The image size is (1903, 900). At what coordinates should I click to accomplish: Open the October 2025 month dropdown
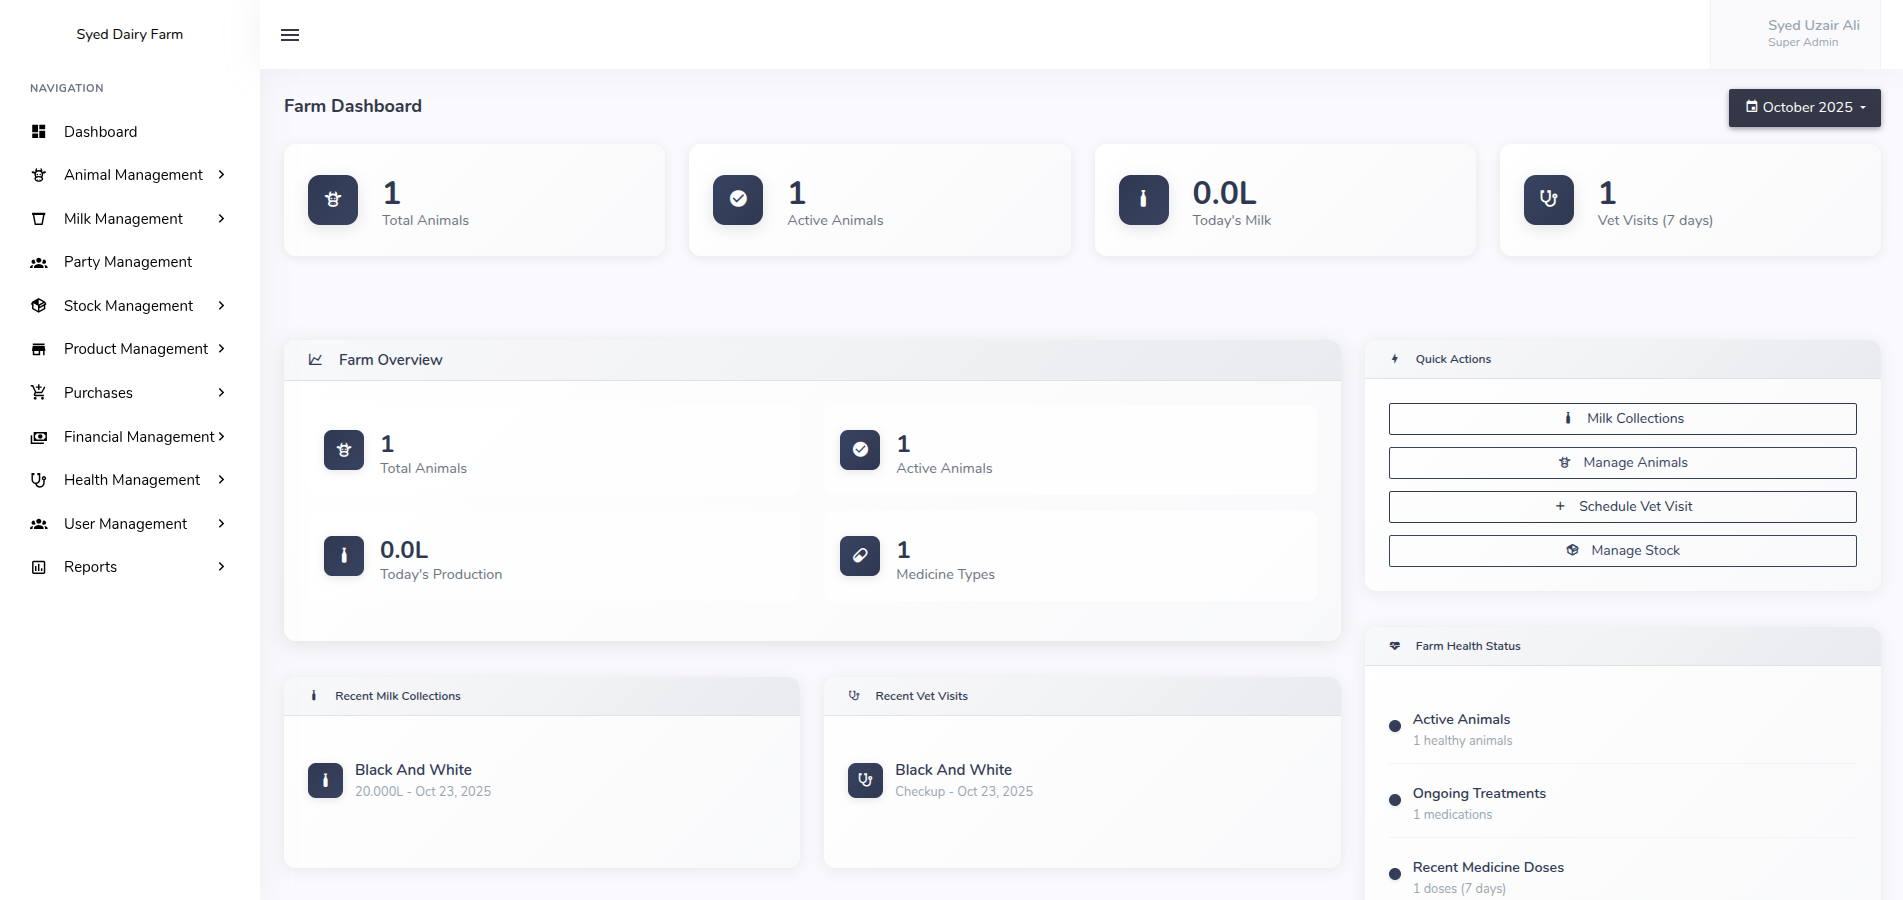click(x=1804, y=108)
